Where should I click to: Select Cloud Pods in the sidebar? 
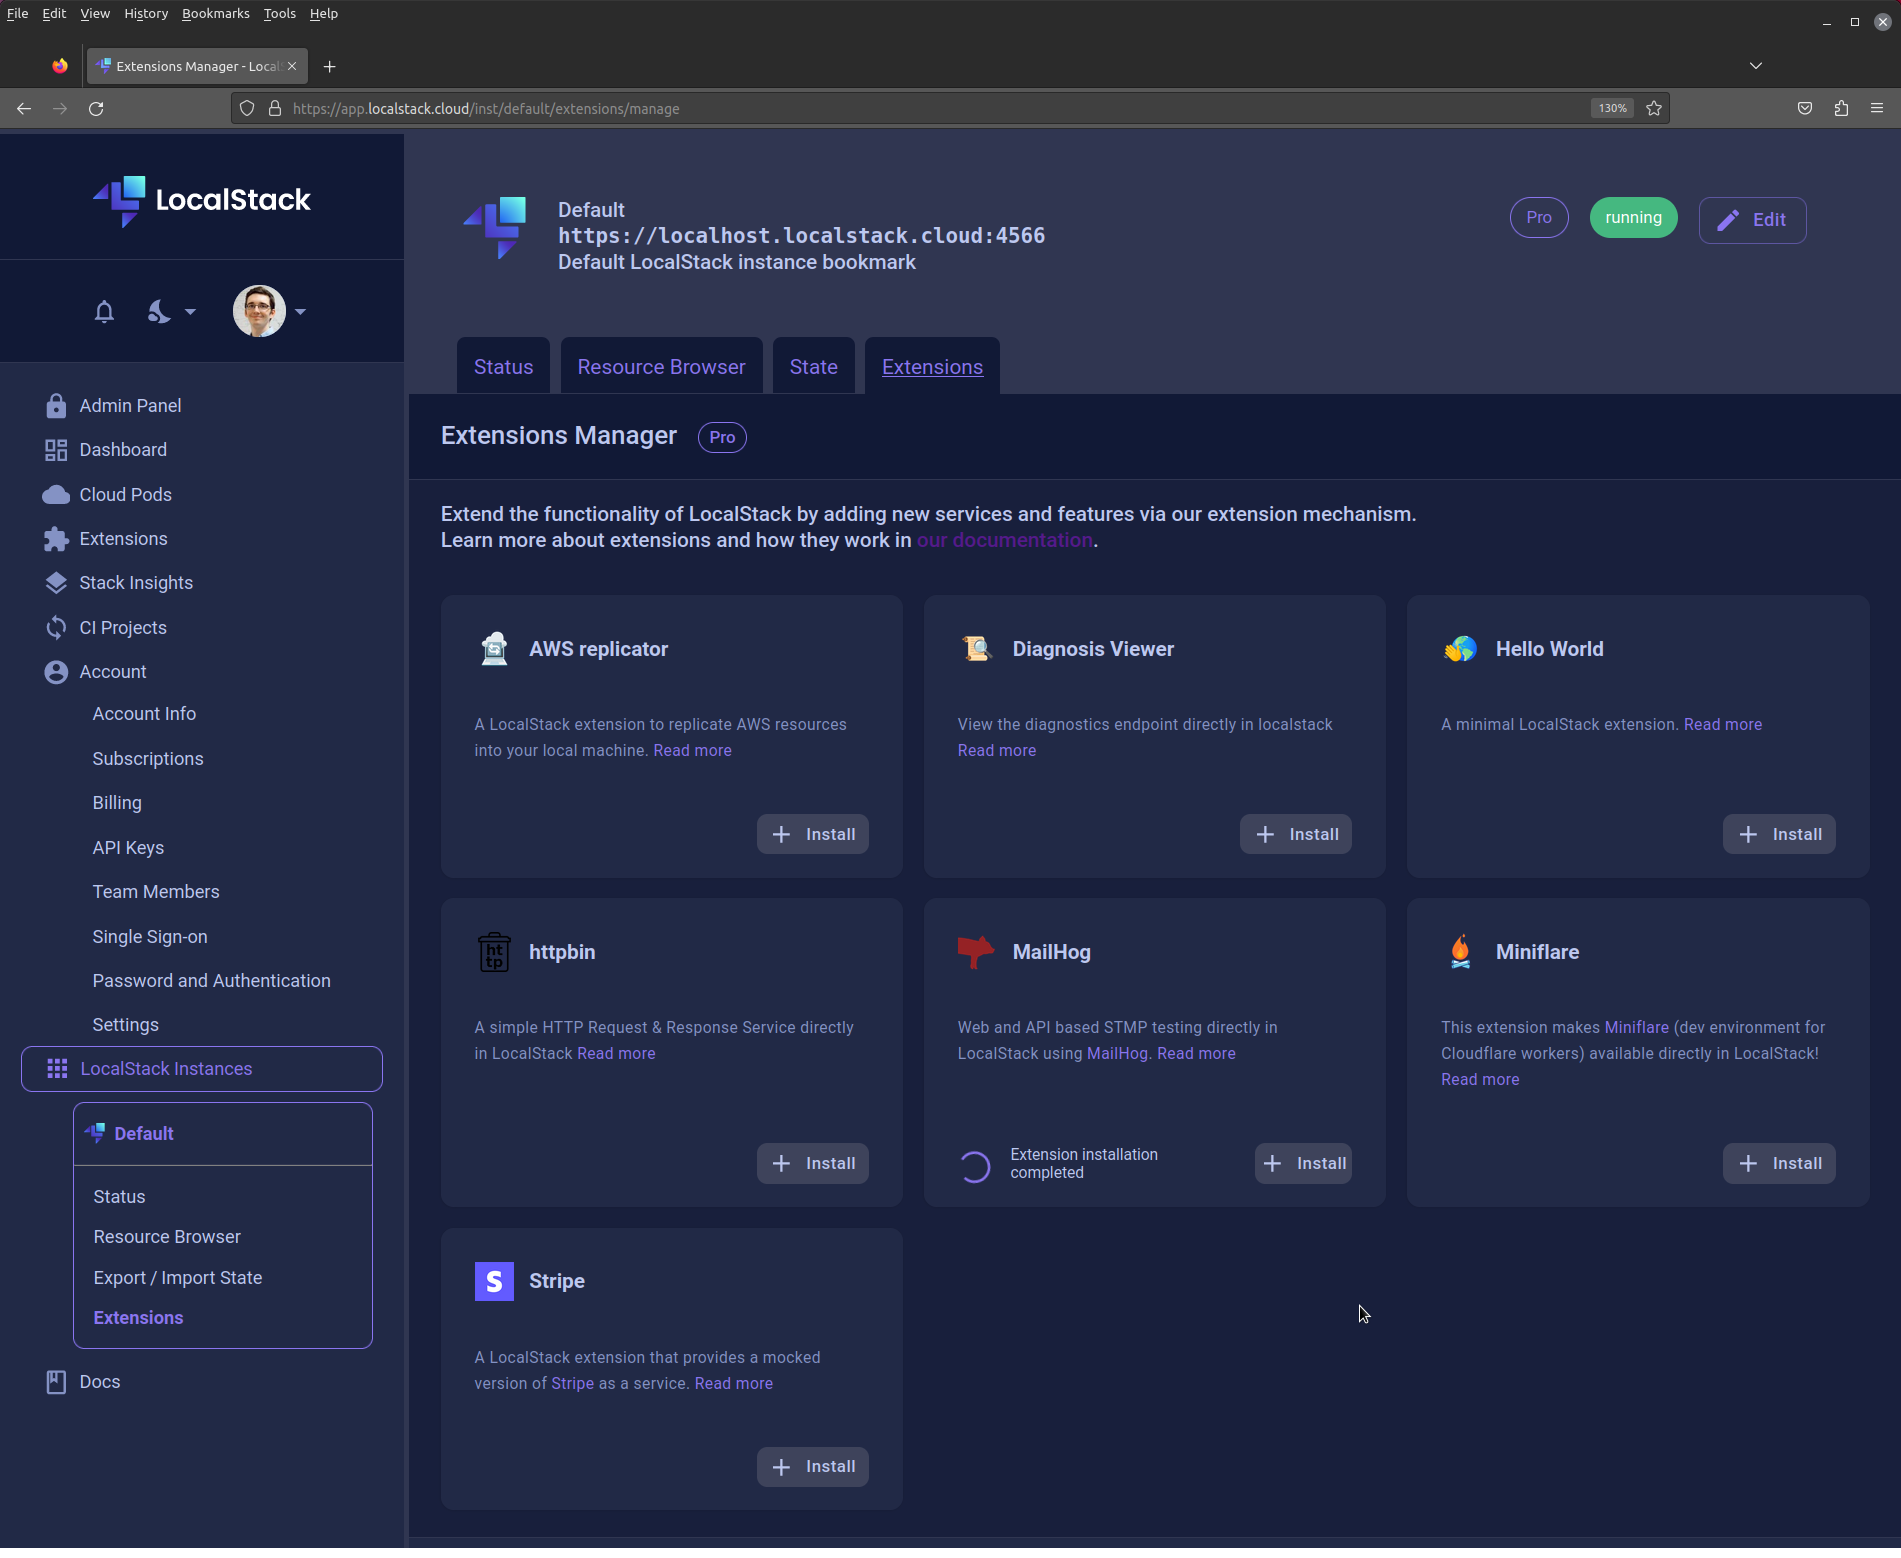124,494
